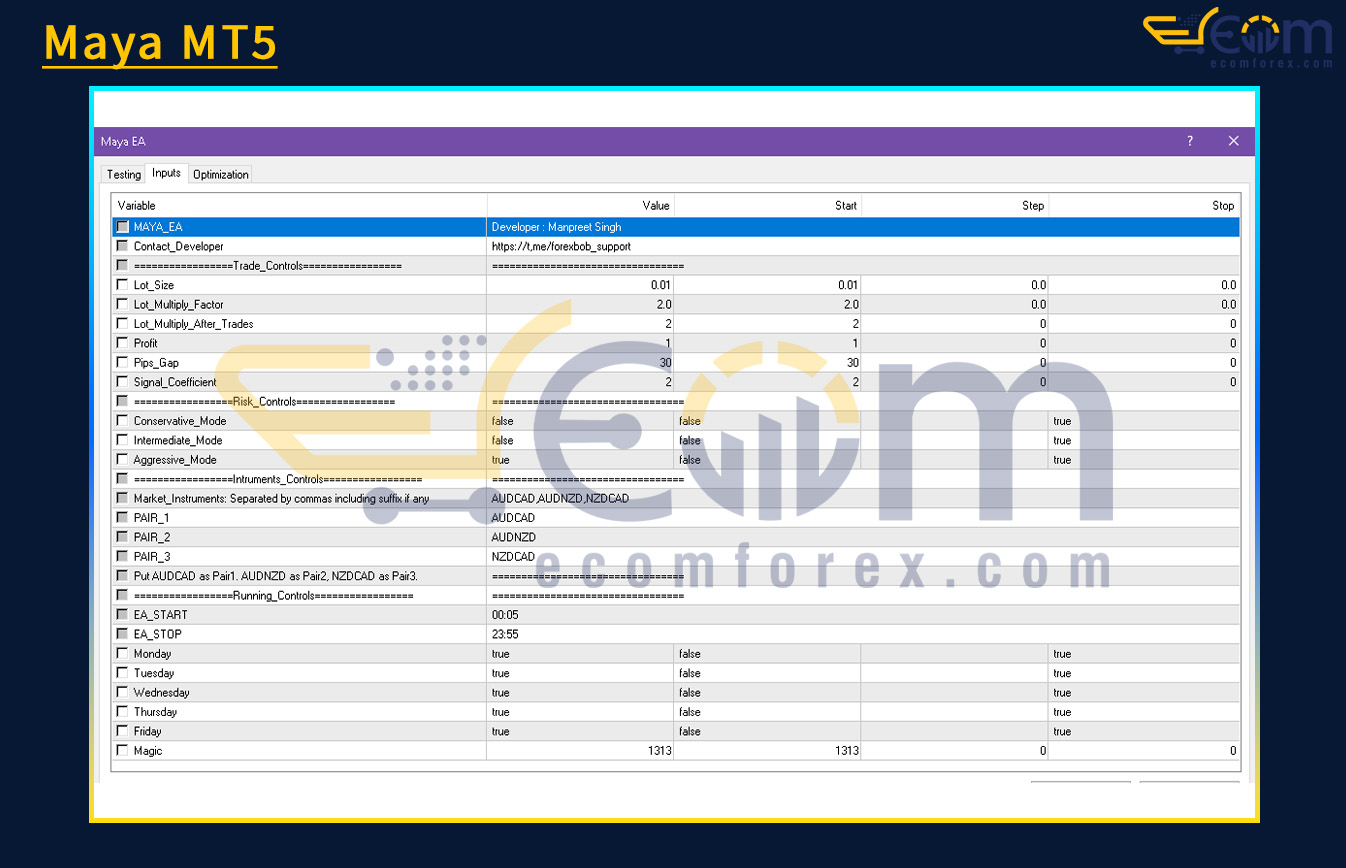The image size is (1346, 868).
Task: Click the Maya MT5 heading
Action: pyautogui.click(x=160, y=43)
